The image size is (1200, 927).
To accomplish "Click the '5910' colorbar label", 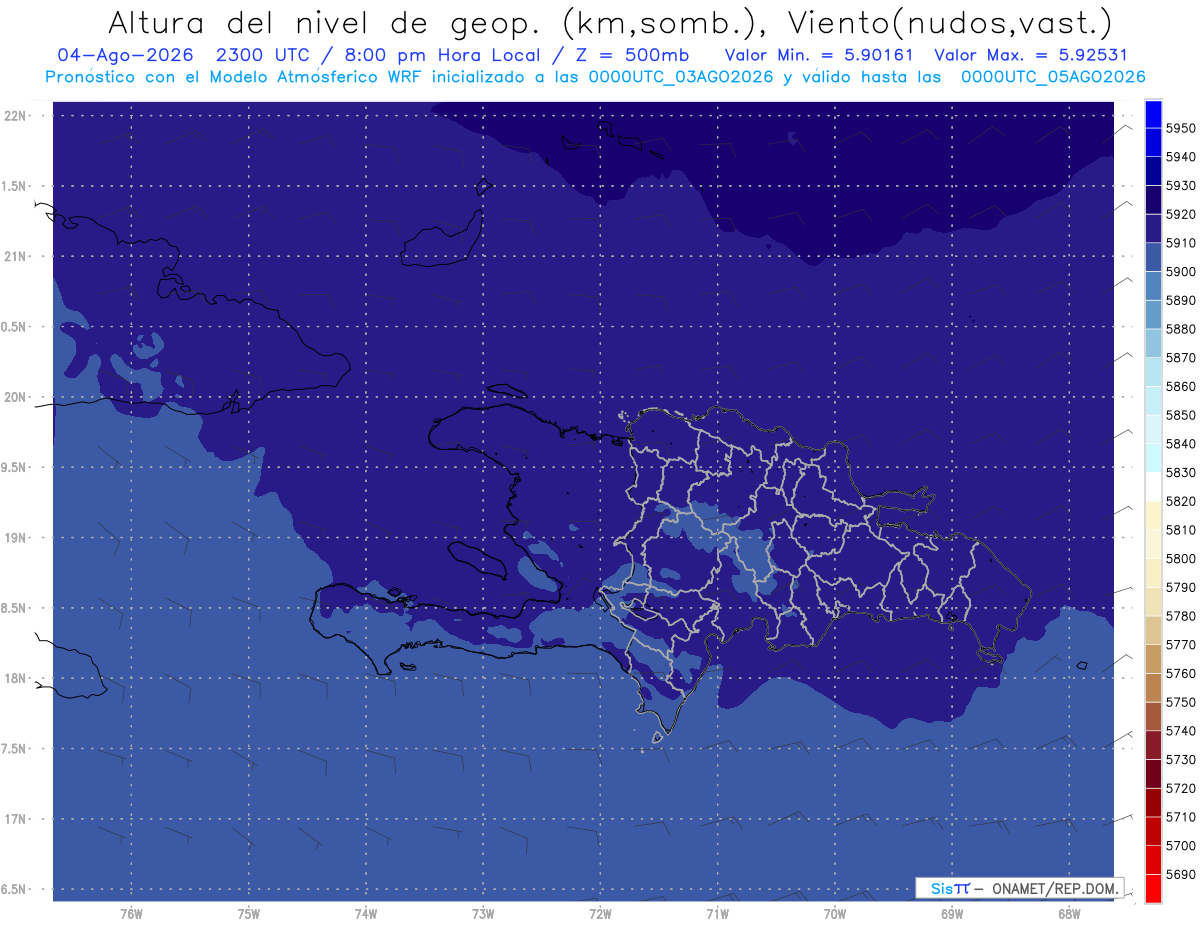I will [1181, 243].
